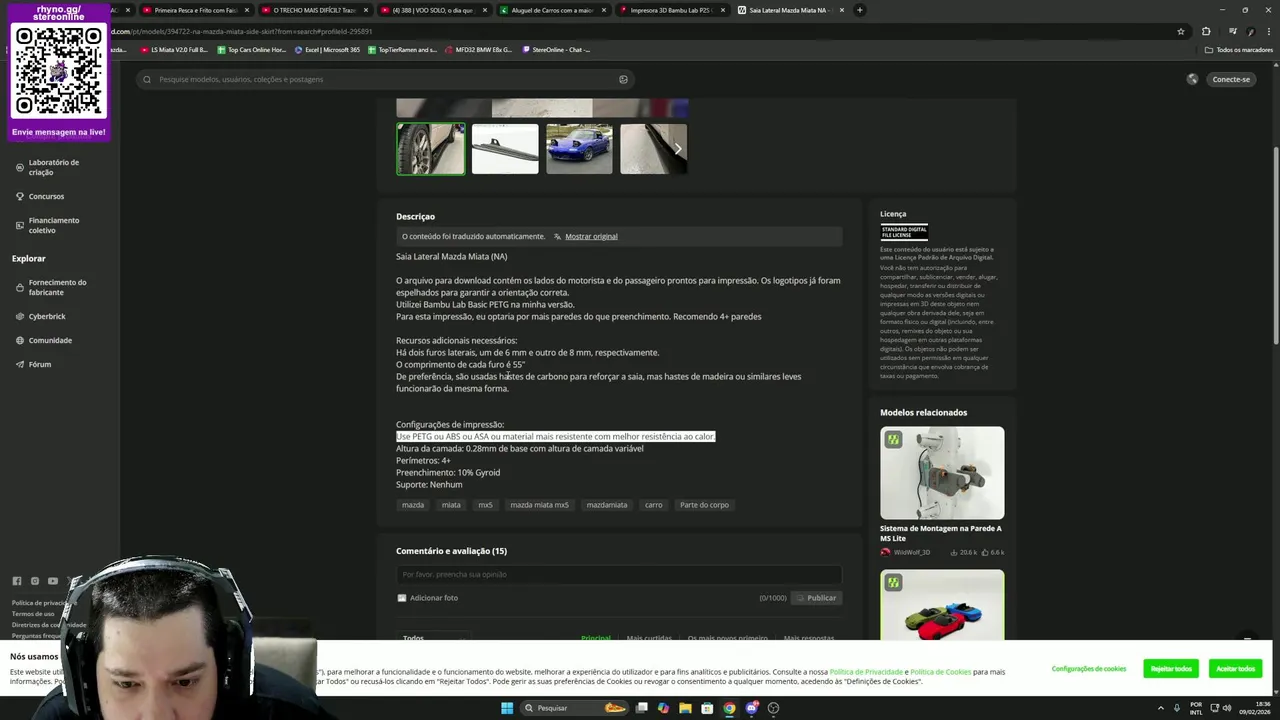Image resolution: width=1280 pixels, height=720 pixels.
Task: Click the comment opinion input field
Action: [618, 574]
